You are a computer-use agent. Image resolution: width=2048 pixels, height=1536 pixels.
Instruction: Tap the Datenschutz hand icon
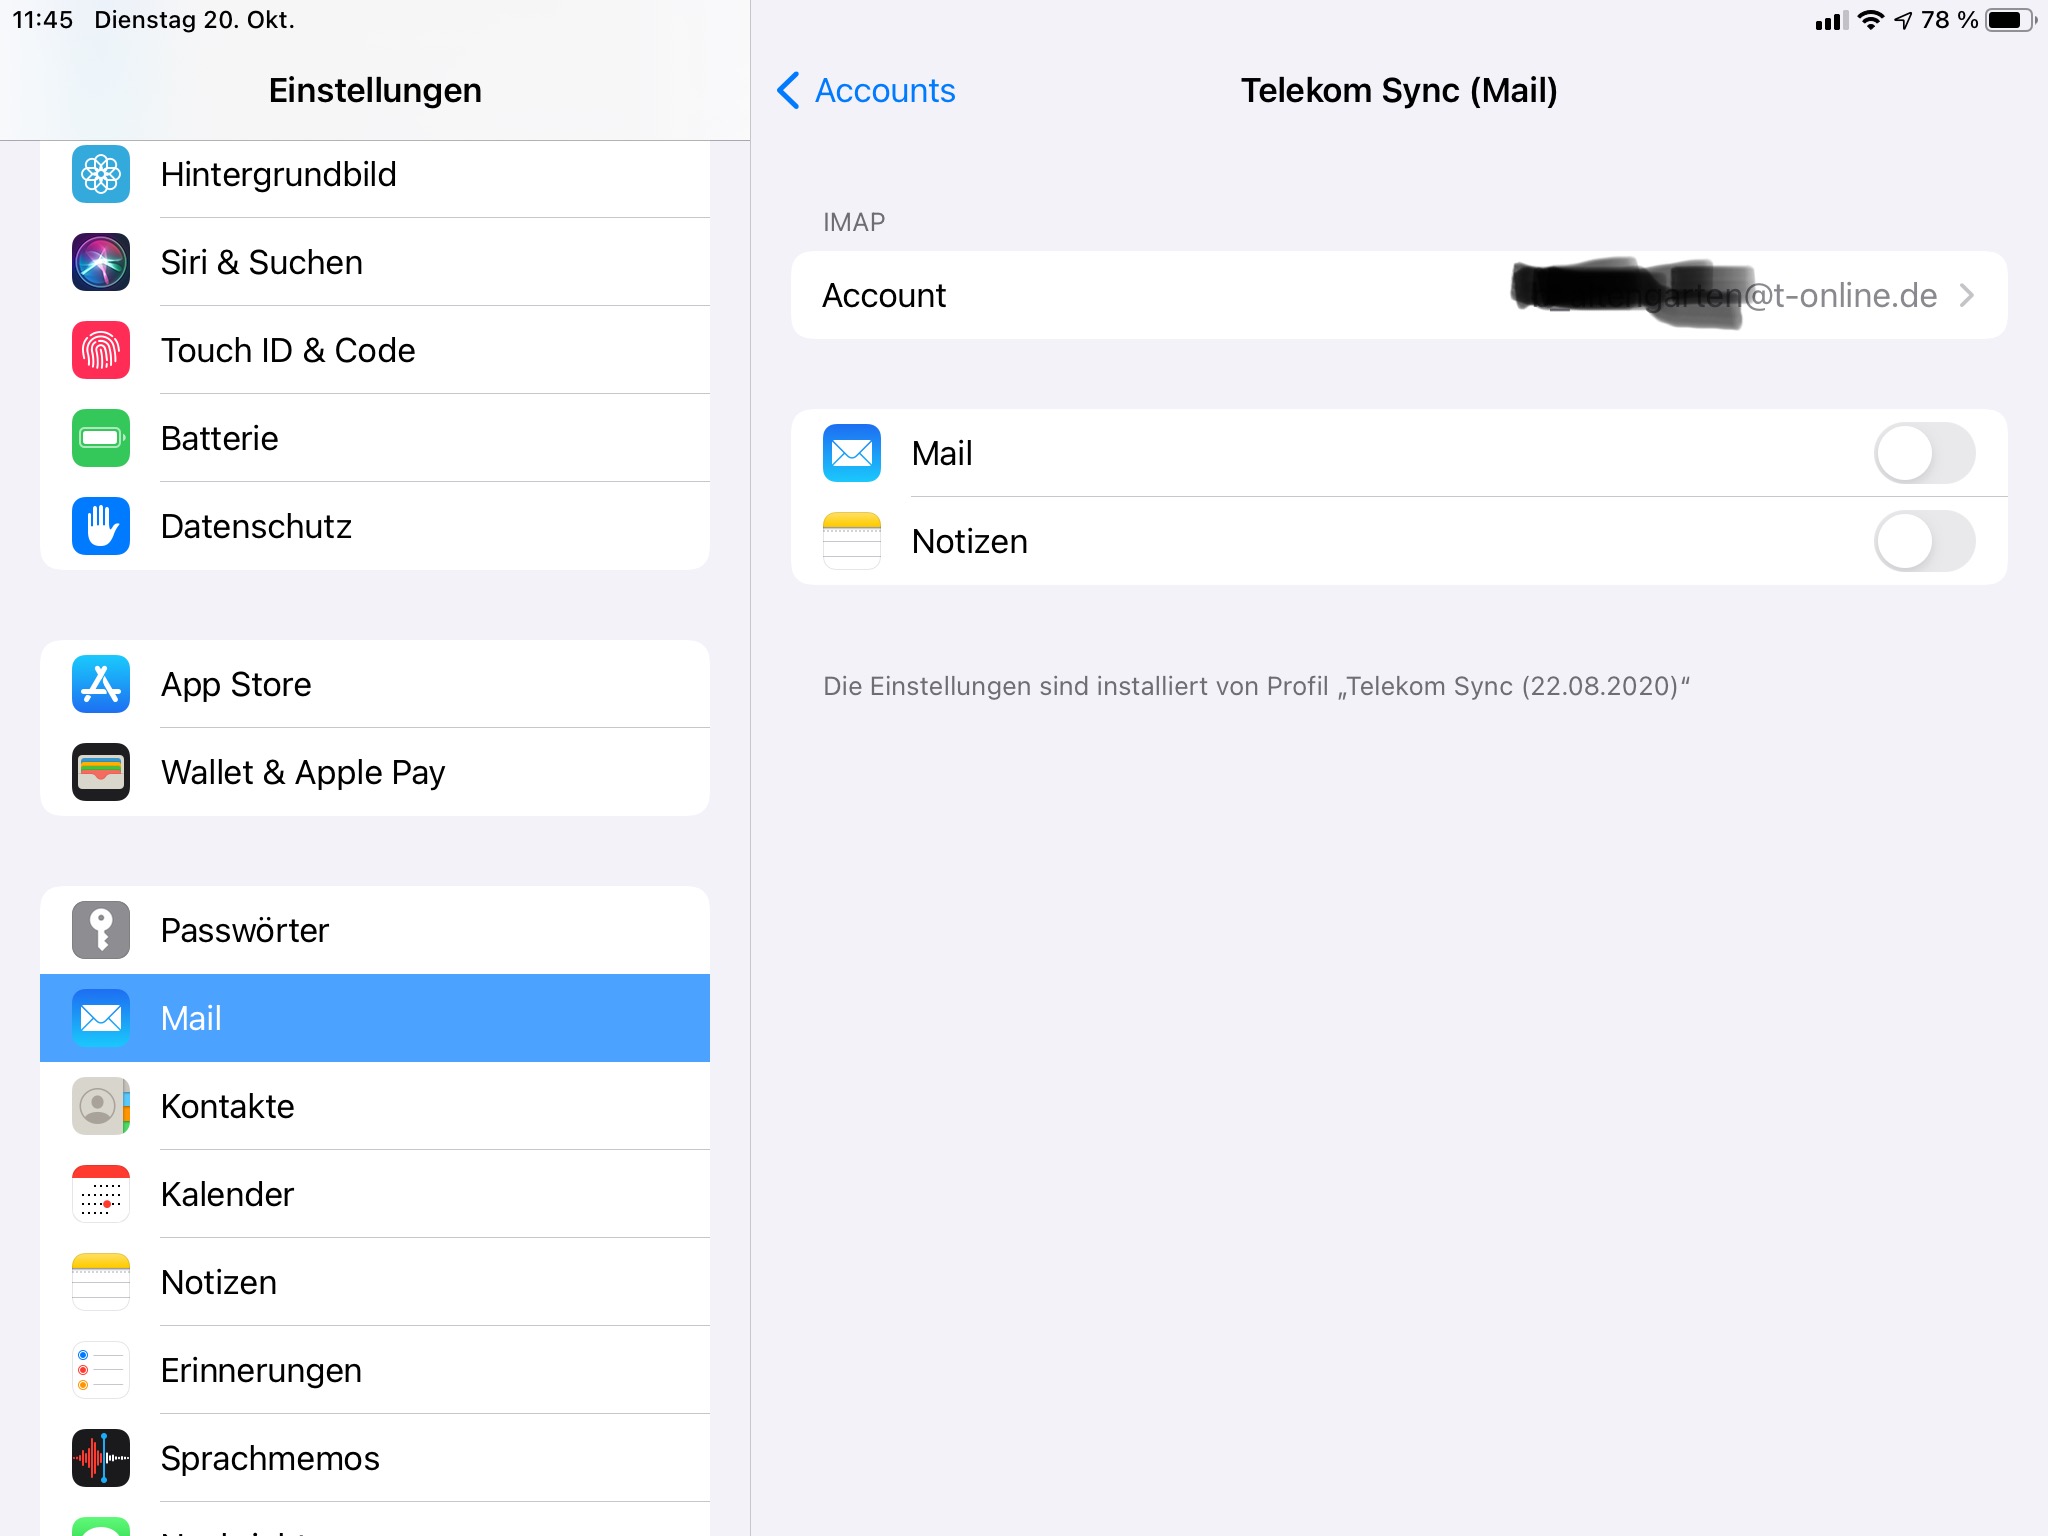(101, 526)
